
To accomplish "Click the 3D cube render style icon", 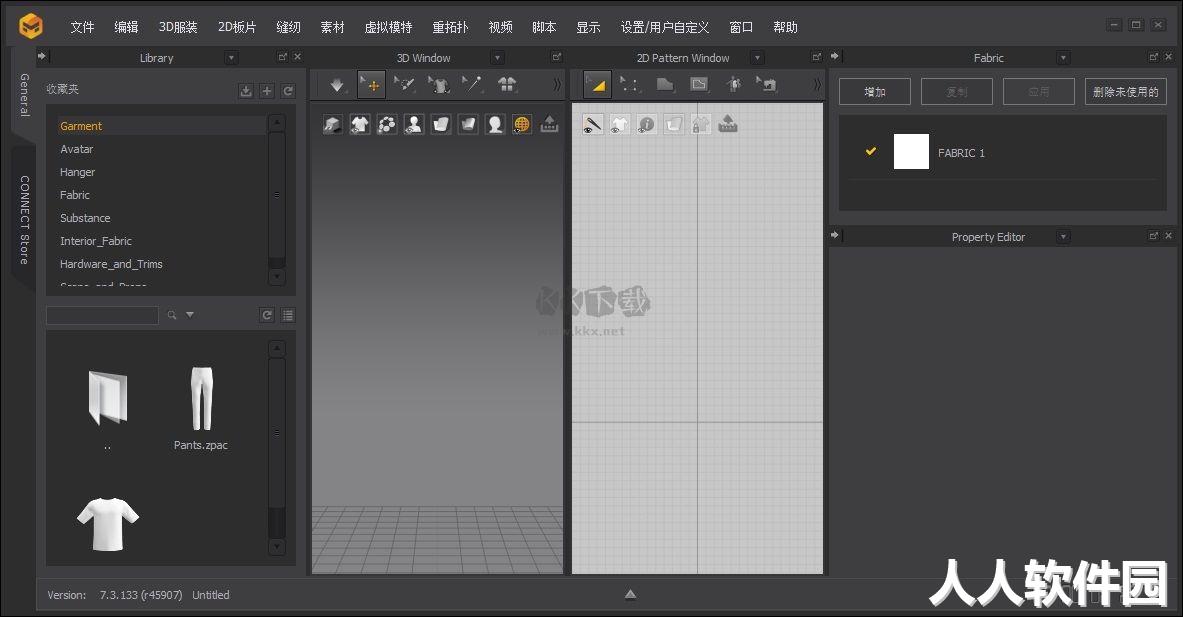I will pos(333,124).
